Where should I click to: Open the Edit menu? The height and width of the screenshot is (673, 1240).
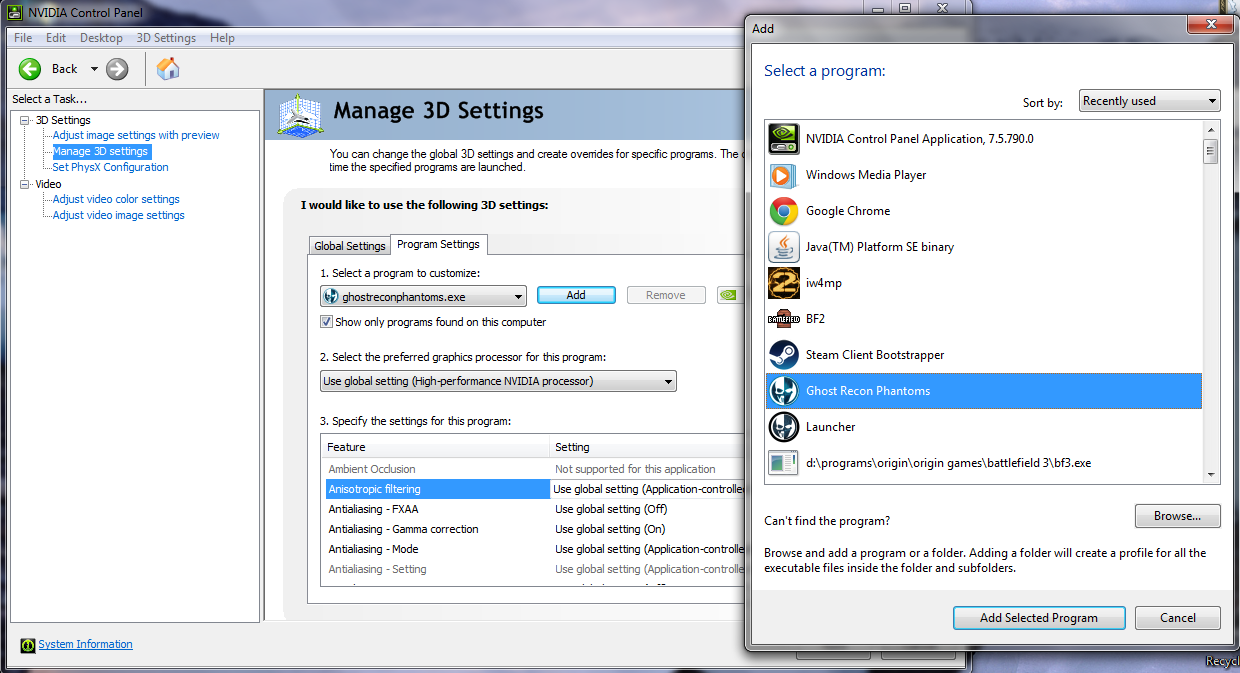point(56,38)
